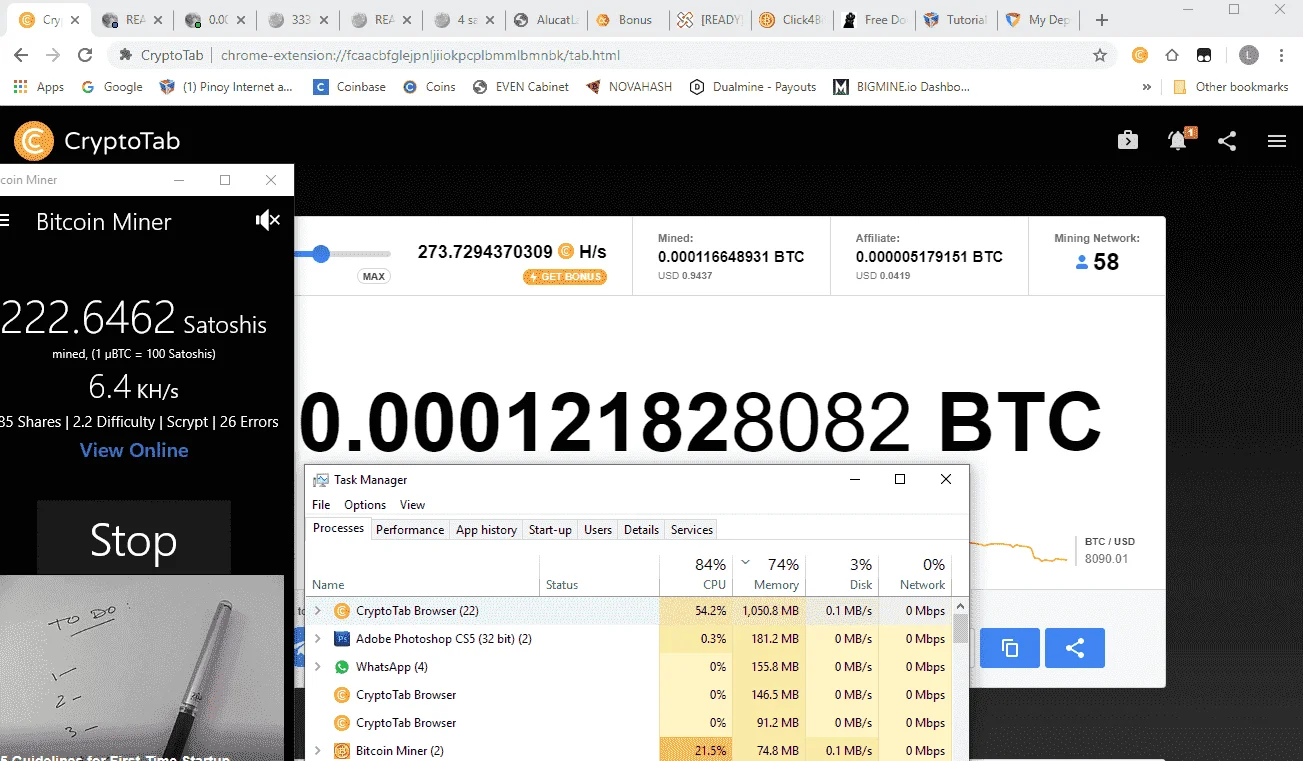Sort processes by CPU column

pyautogui.click(x=696, y=573)
